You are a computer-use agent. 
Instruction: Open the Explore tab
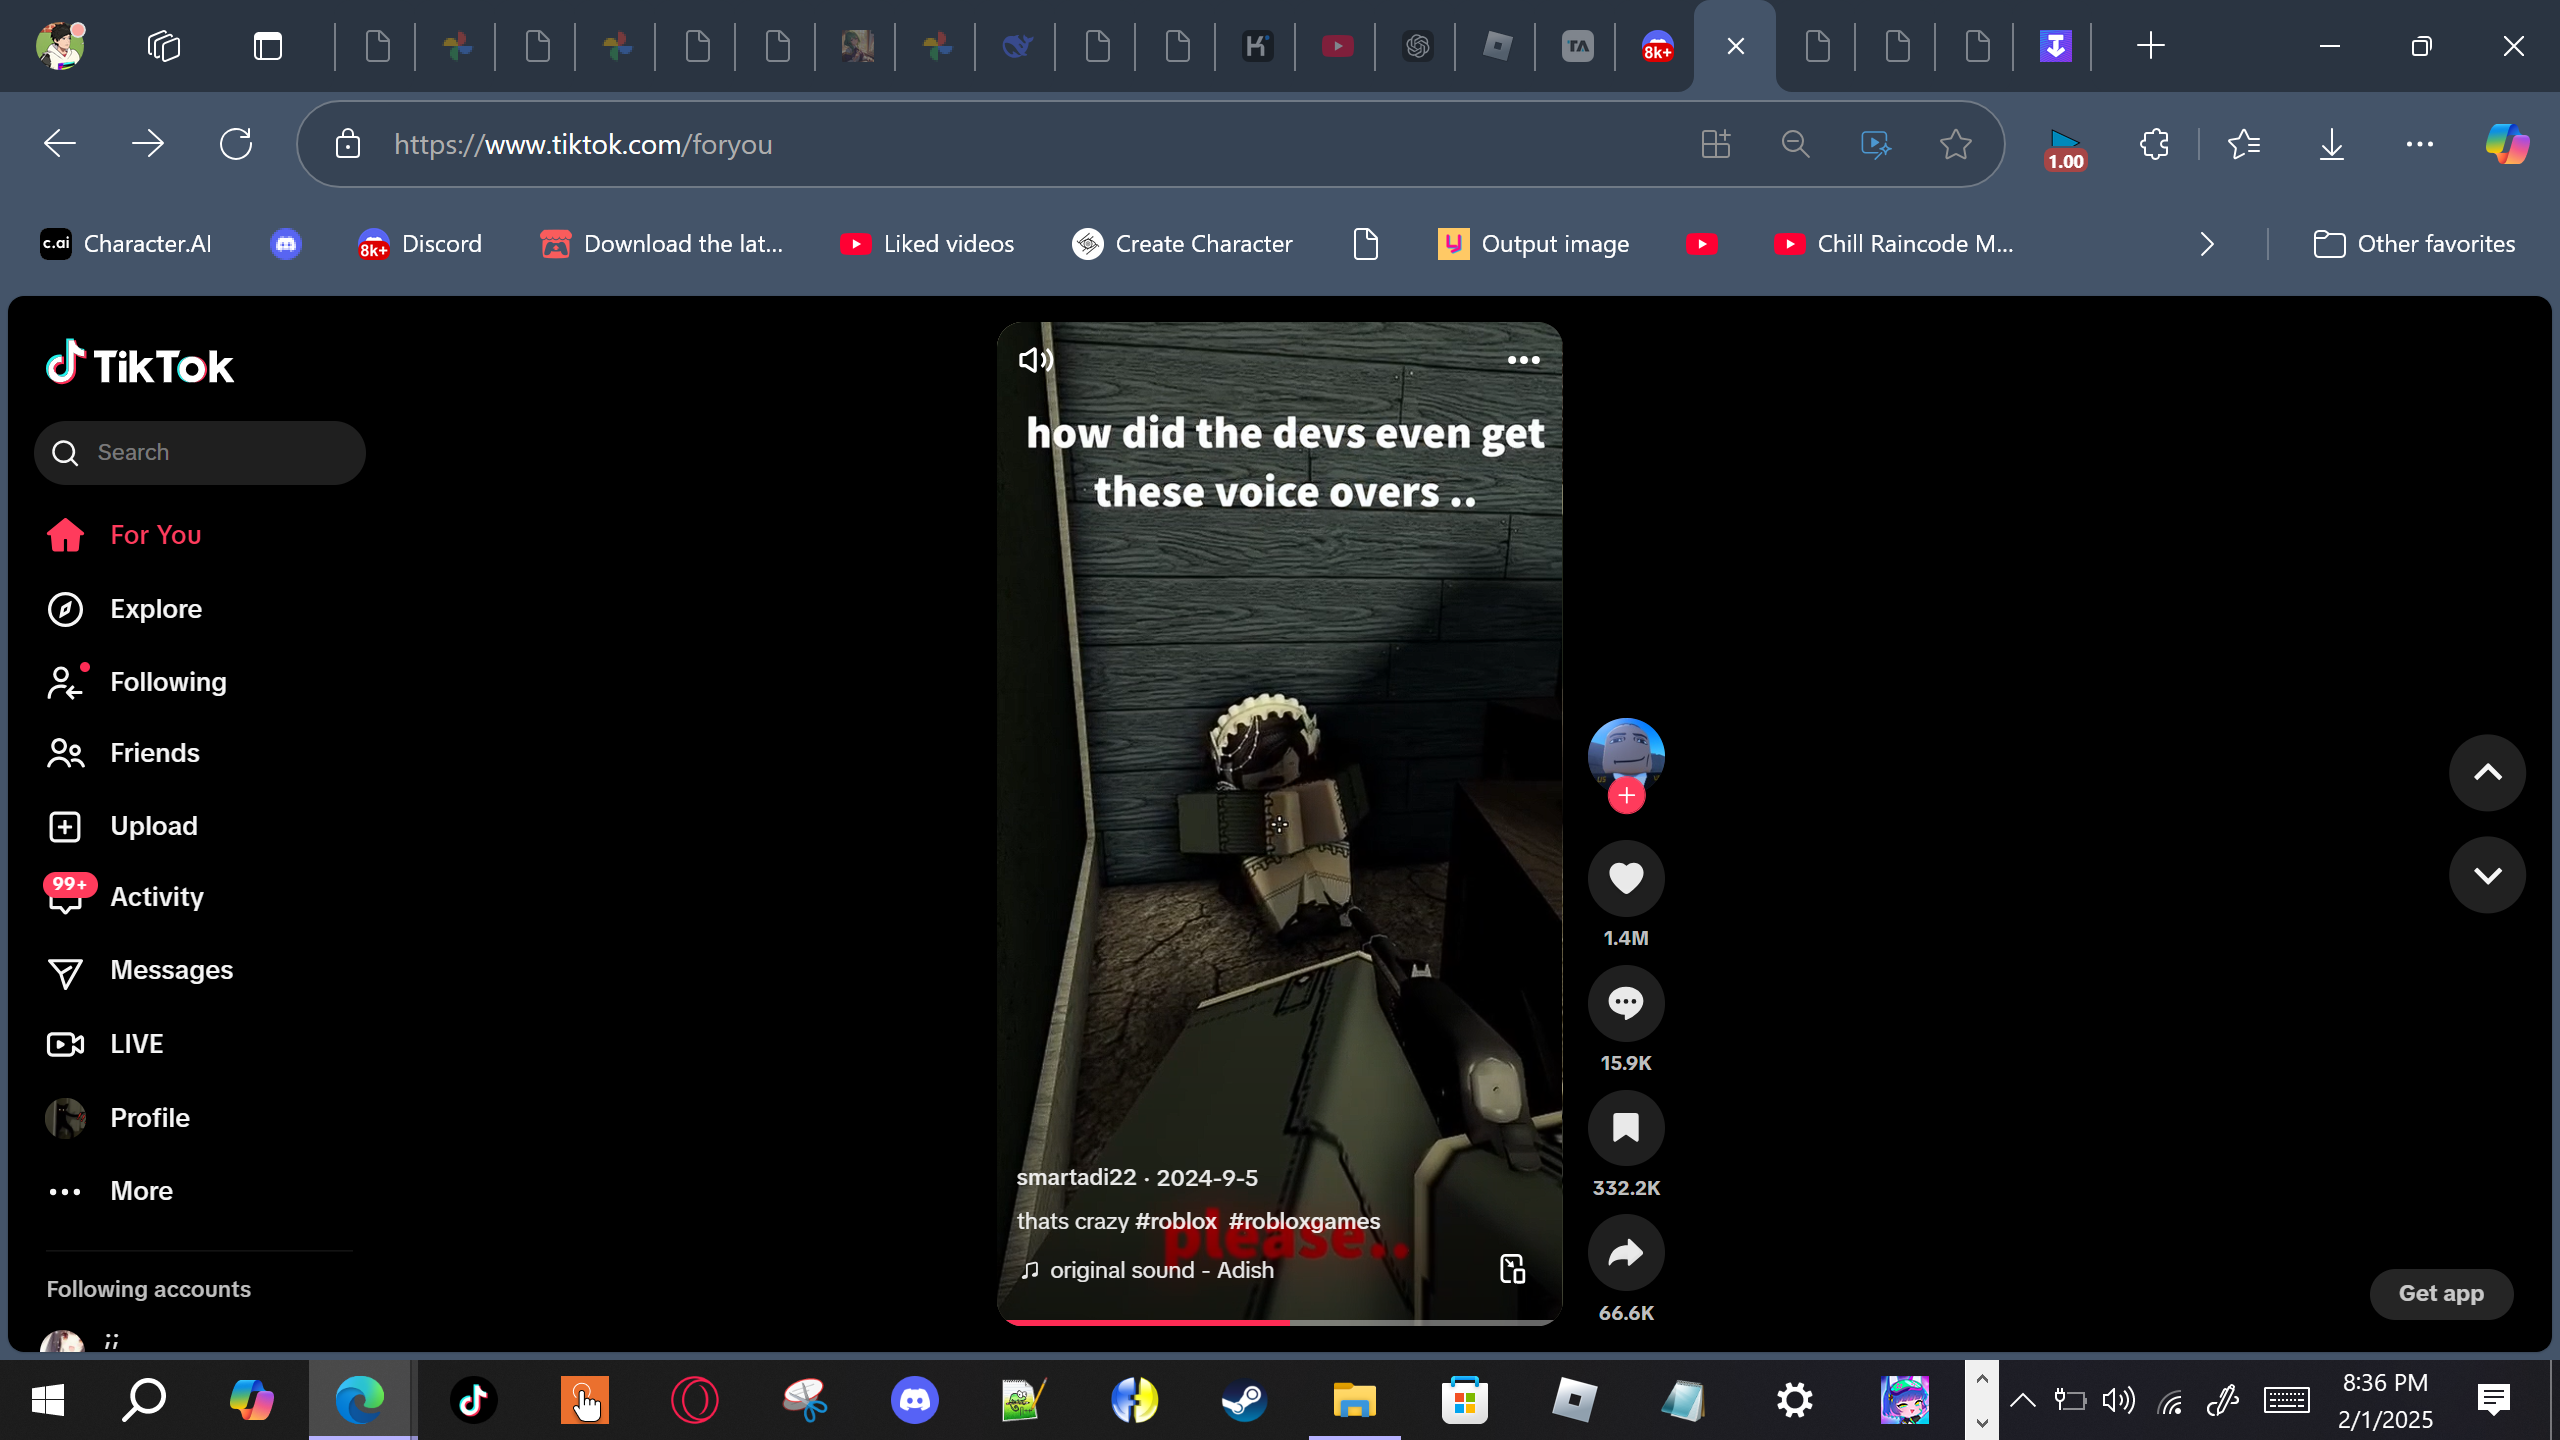pos(156,609)
